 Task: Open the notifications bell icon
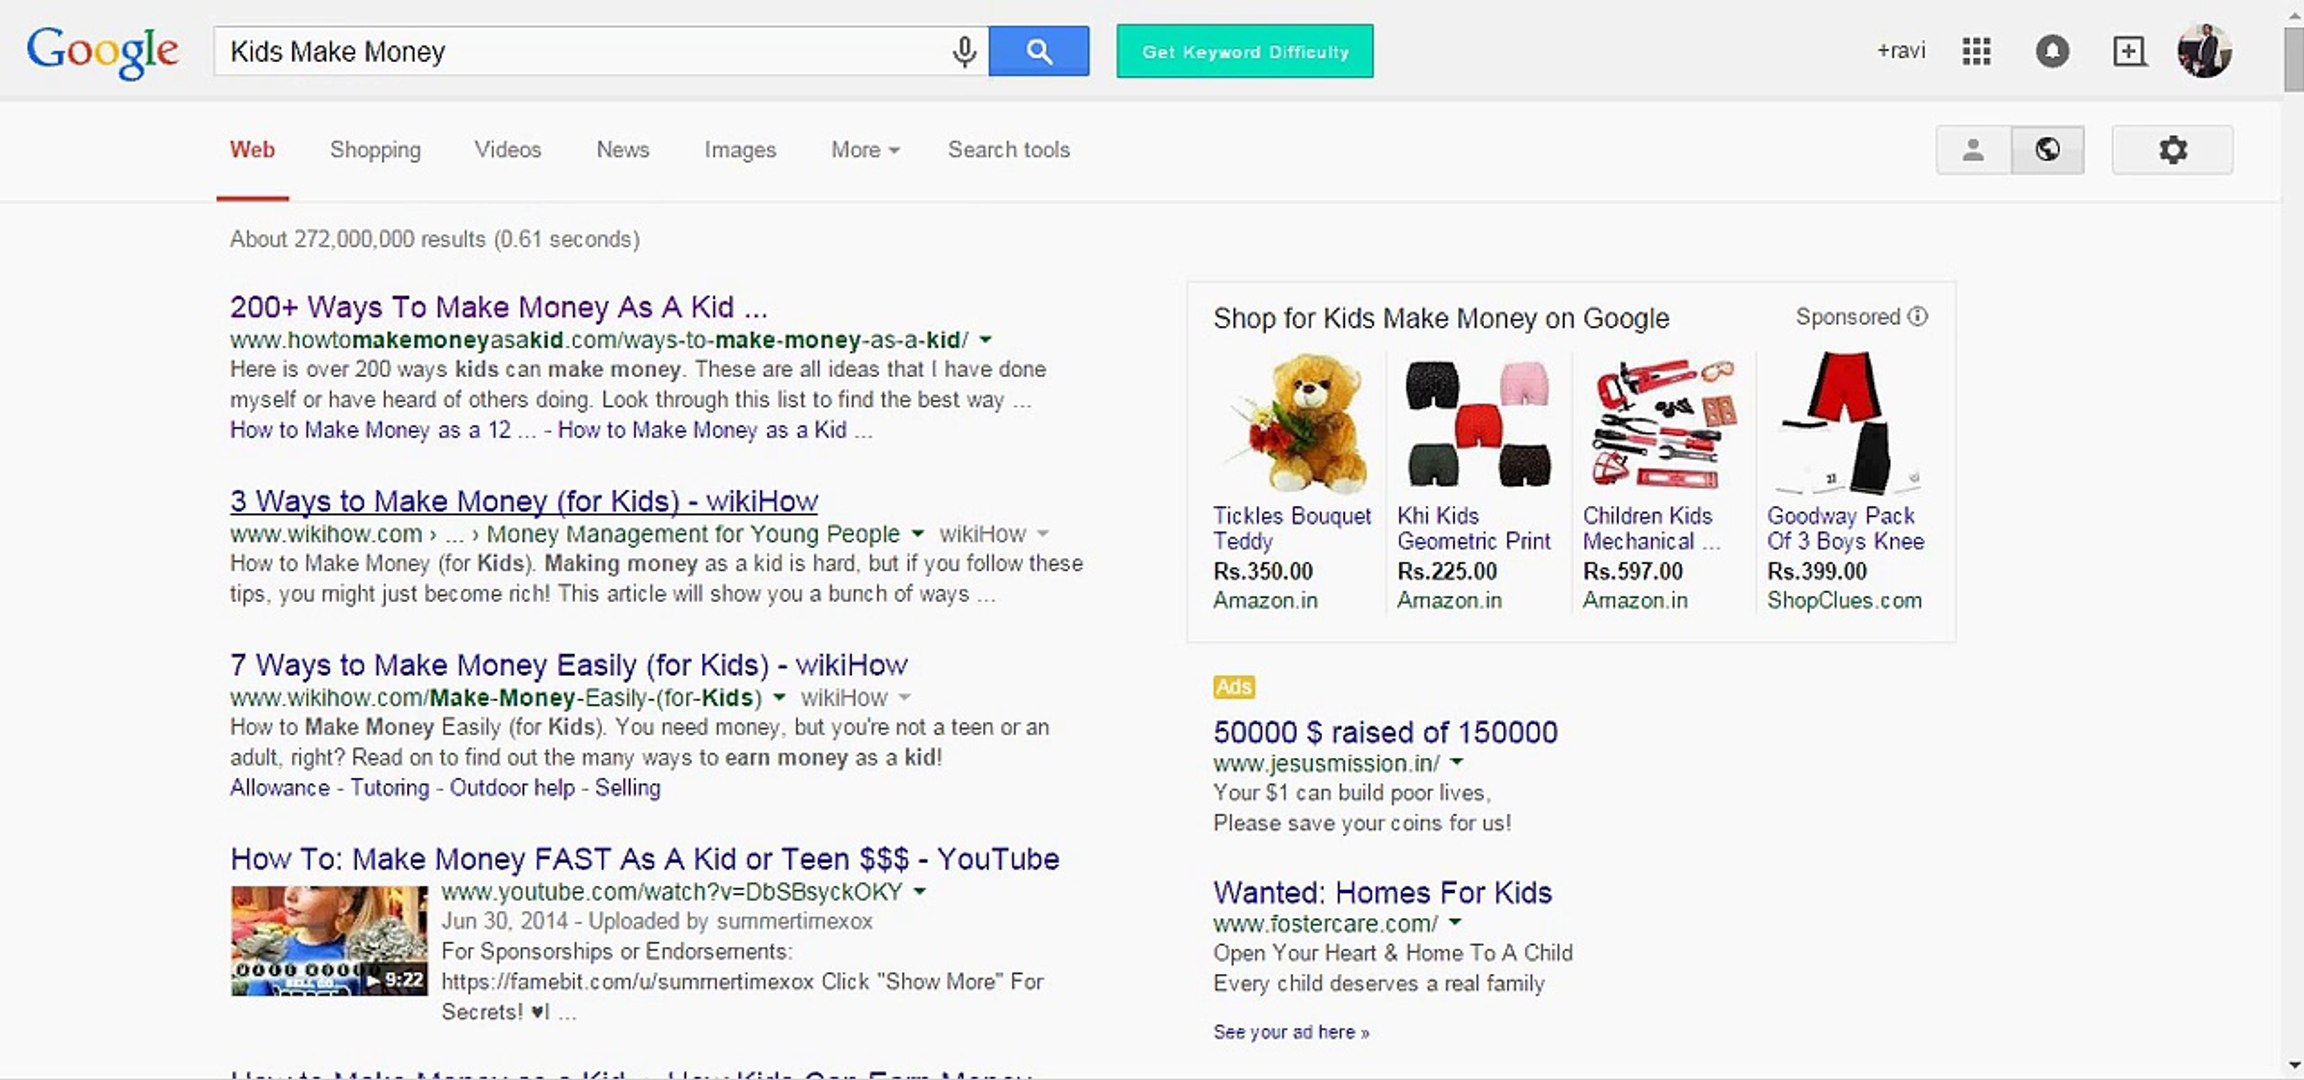click(2052, 51)
